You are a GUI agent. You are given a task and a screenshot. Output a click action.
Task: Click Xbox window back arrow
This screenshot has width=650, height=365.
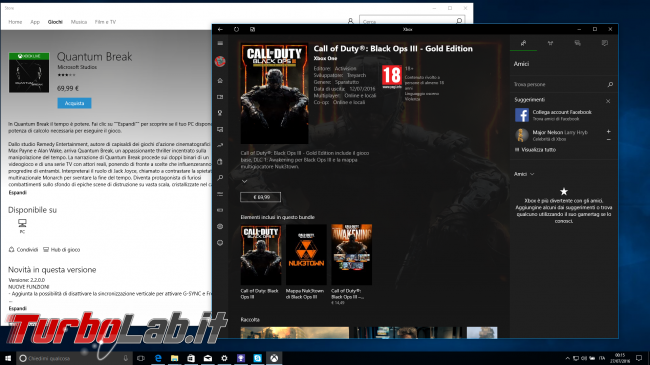pyautogui.click(x=220, y=29)
